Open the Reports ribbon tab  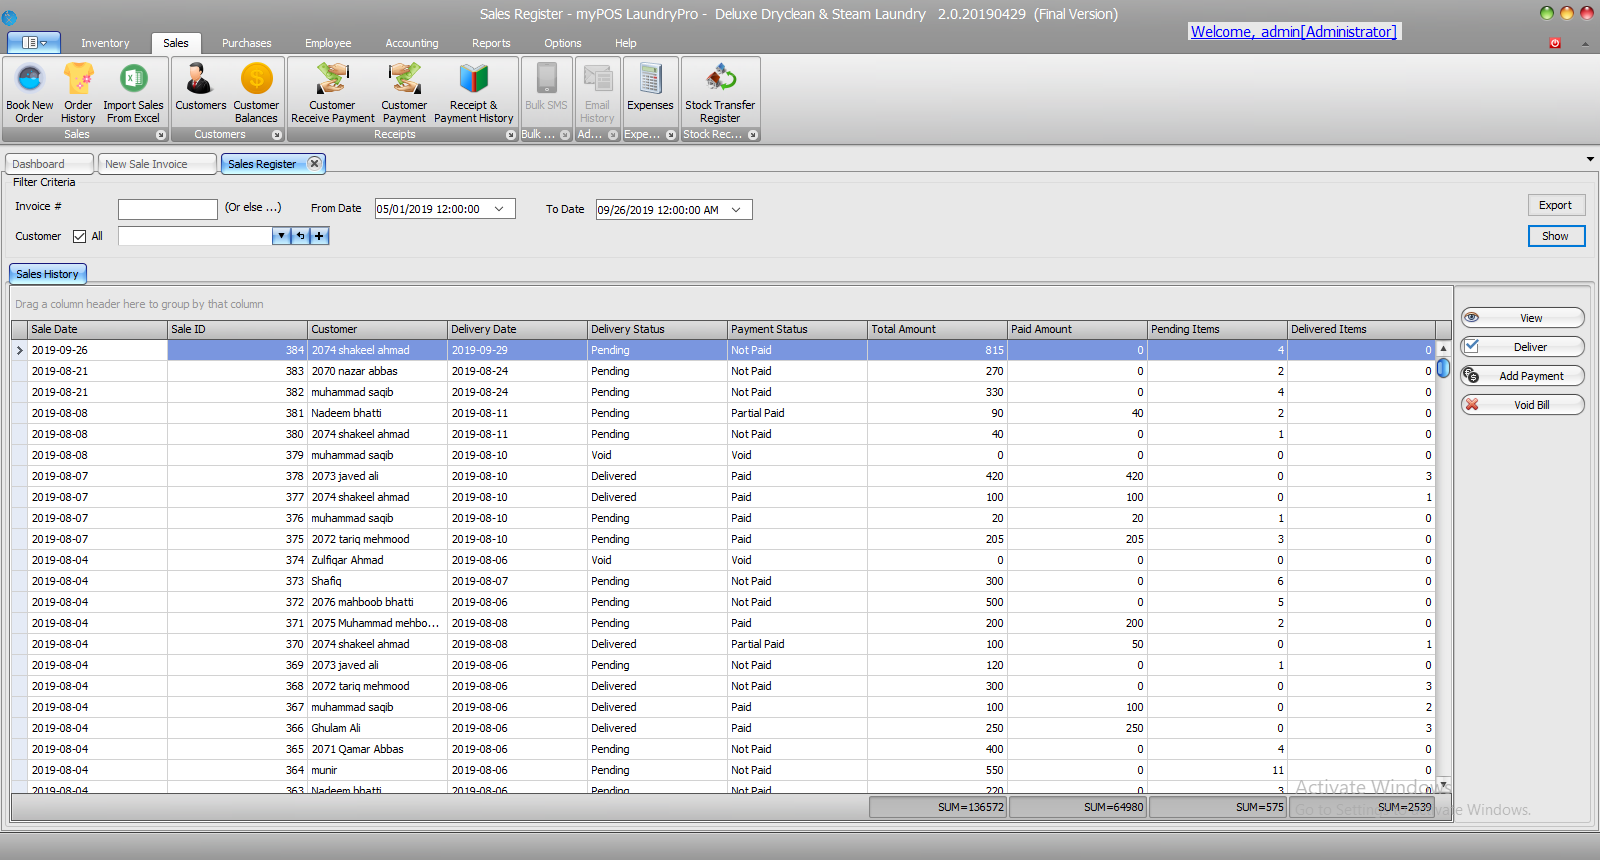pos(491,43)
